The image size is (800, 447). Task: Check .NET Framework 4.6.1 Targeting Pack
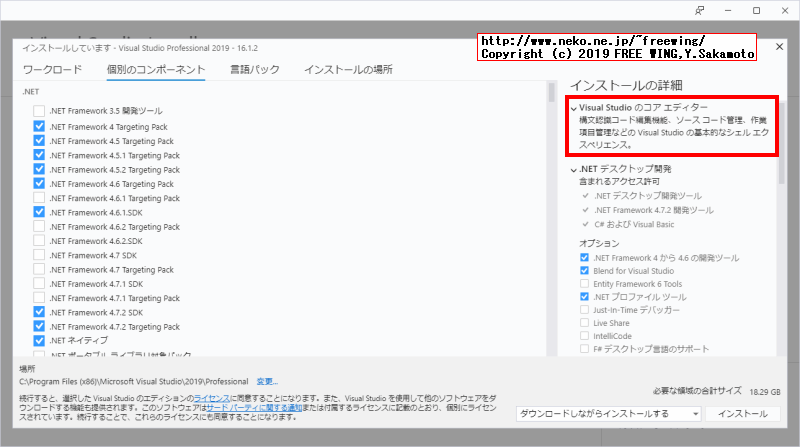[39, 198]
